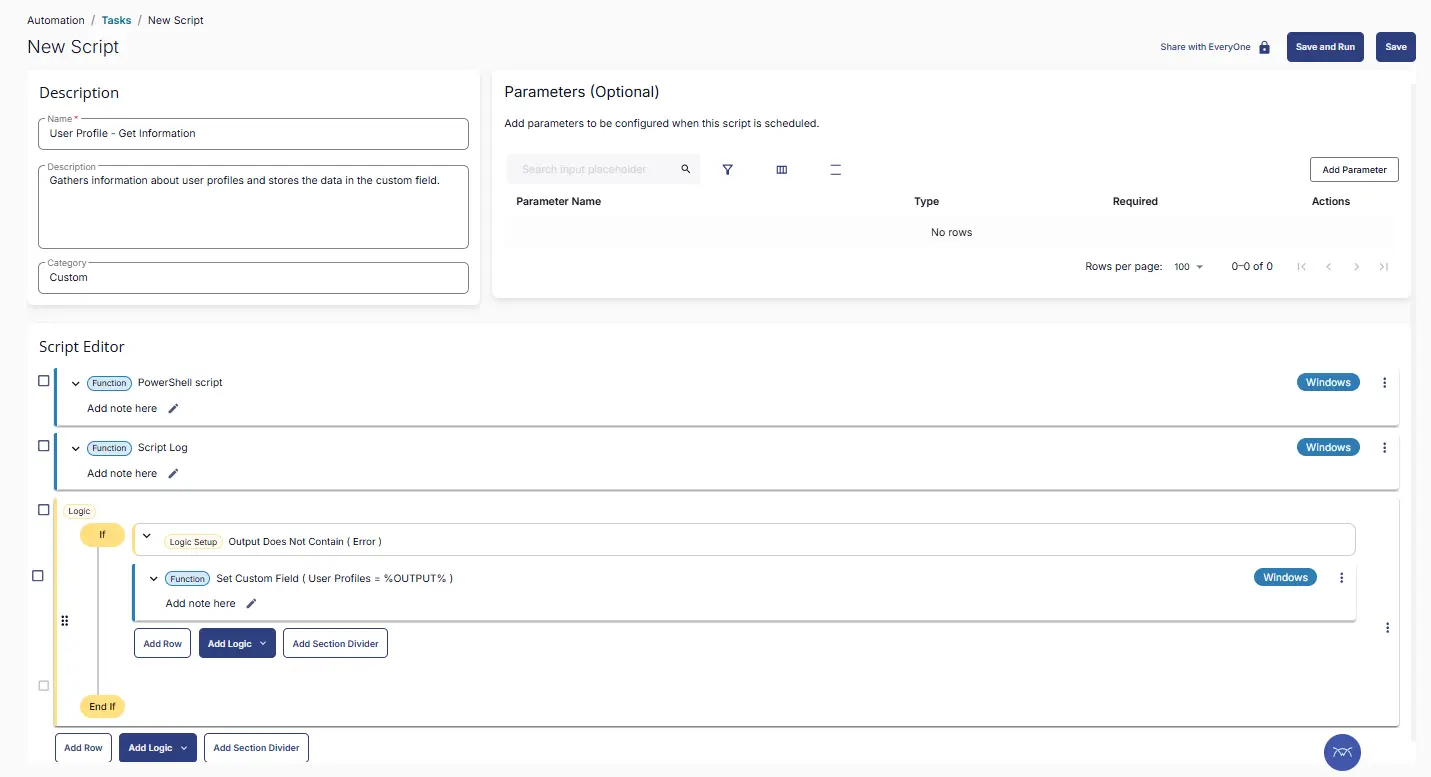Image resolution: width=1431 pixels, height=777 pixels.
Task: Go to Tasks in the breadcrumb
Action: coord(116,20)
